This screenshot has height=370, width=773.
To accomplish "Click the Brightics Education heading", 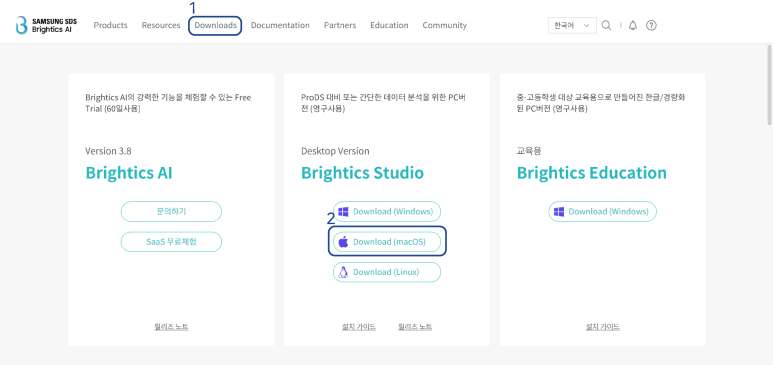I will click(x=592, y=173).
